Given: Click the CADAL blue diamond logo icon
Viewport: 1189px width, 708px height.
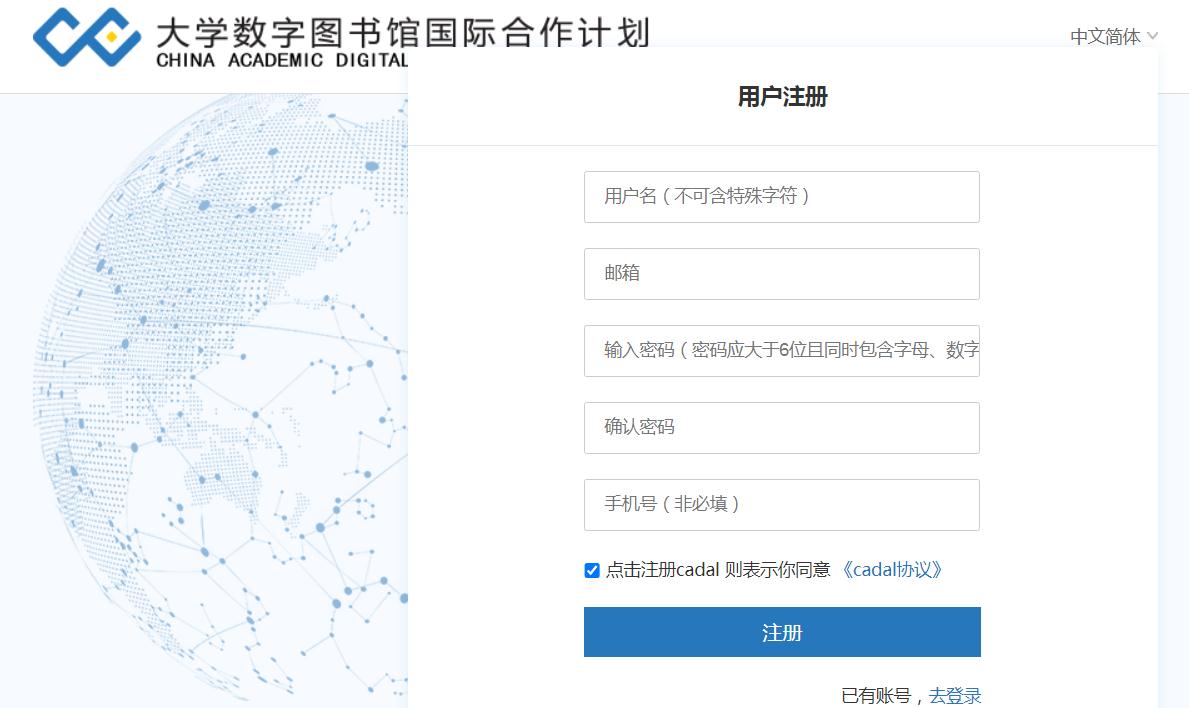Looking at the screenshot, I should [x=87, y=37].
